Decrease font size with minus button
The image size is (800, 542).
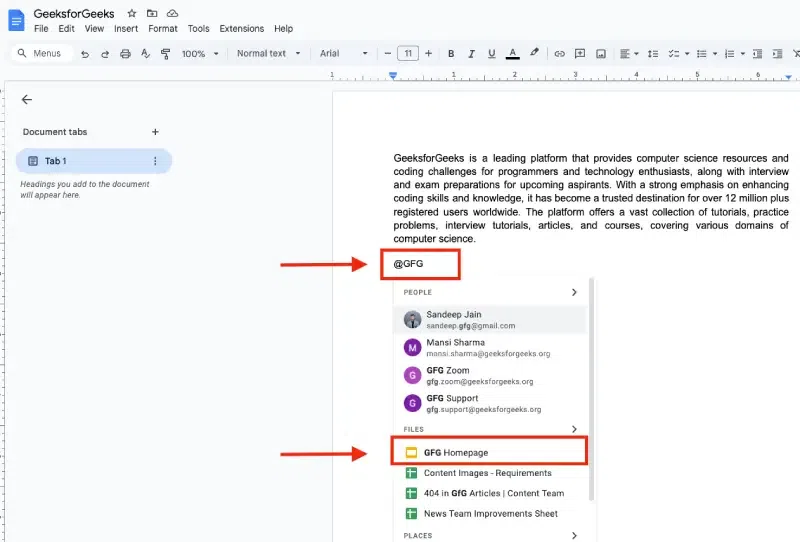click(x=388, y=53)
